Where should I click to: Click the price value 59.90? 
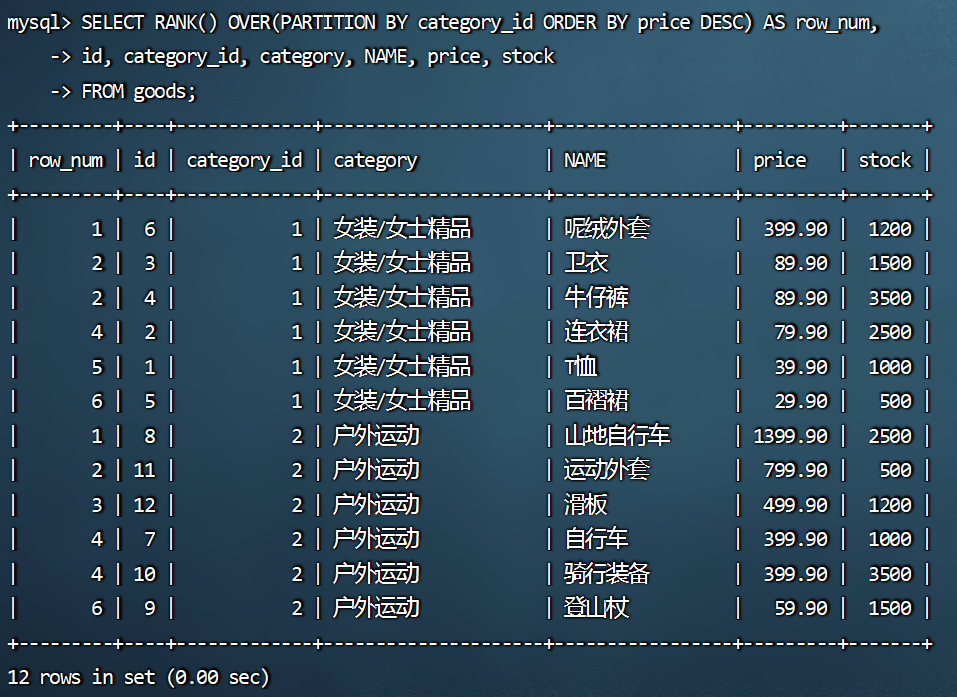[x=801, y=608]
